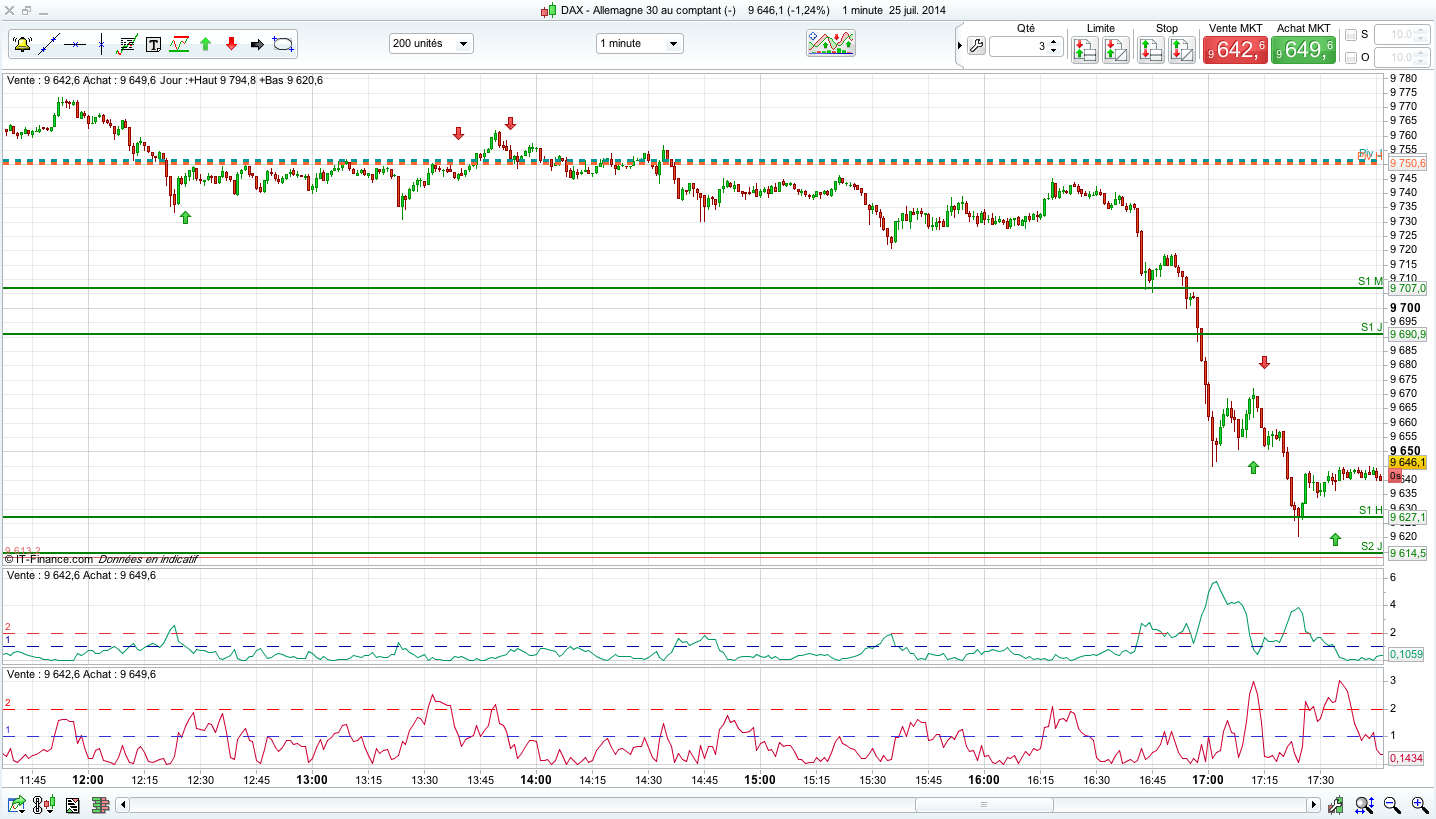Viewport: 1436px width, 819px height.
Task: Open trading settings wrench icon
Action: (x=976, y=46)
